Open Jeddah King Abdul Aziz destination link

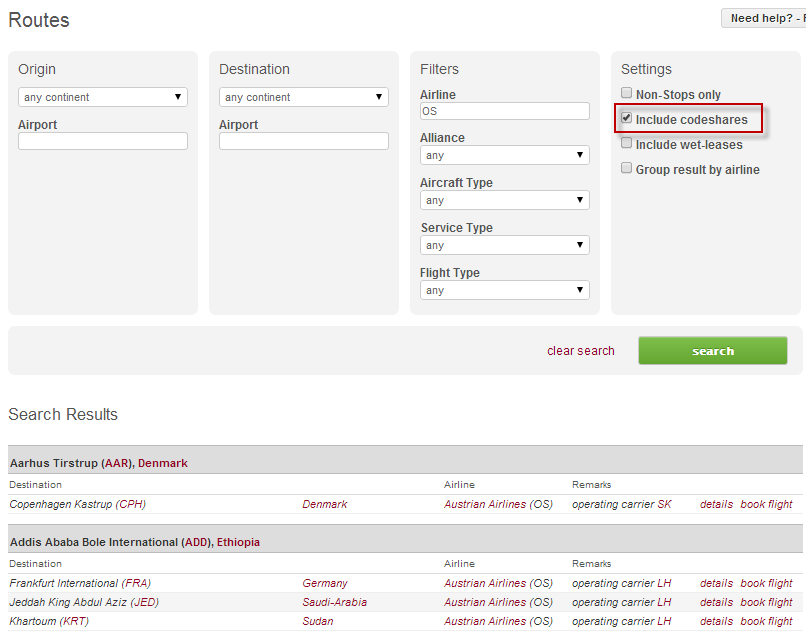[84, 602]
